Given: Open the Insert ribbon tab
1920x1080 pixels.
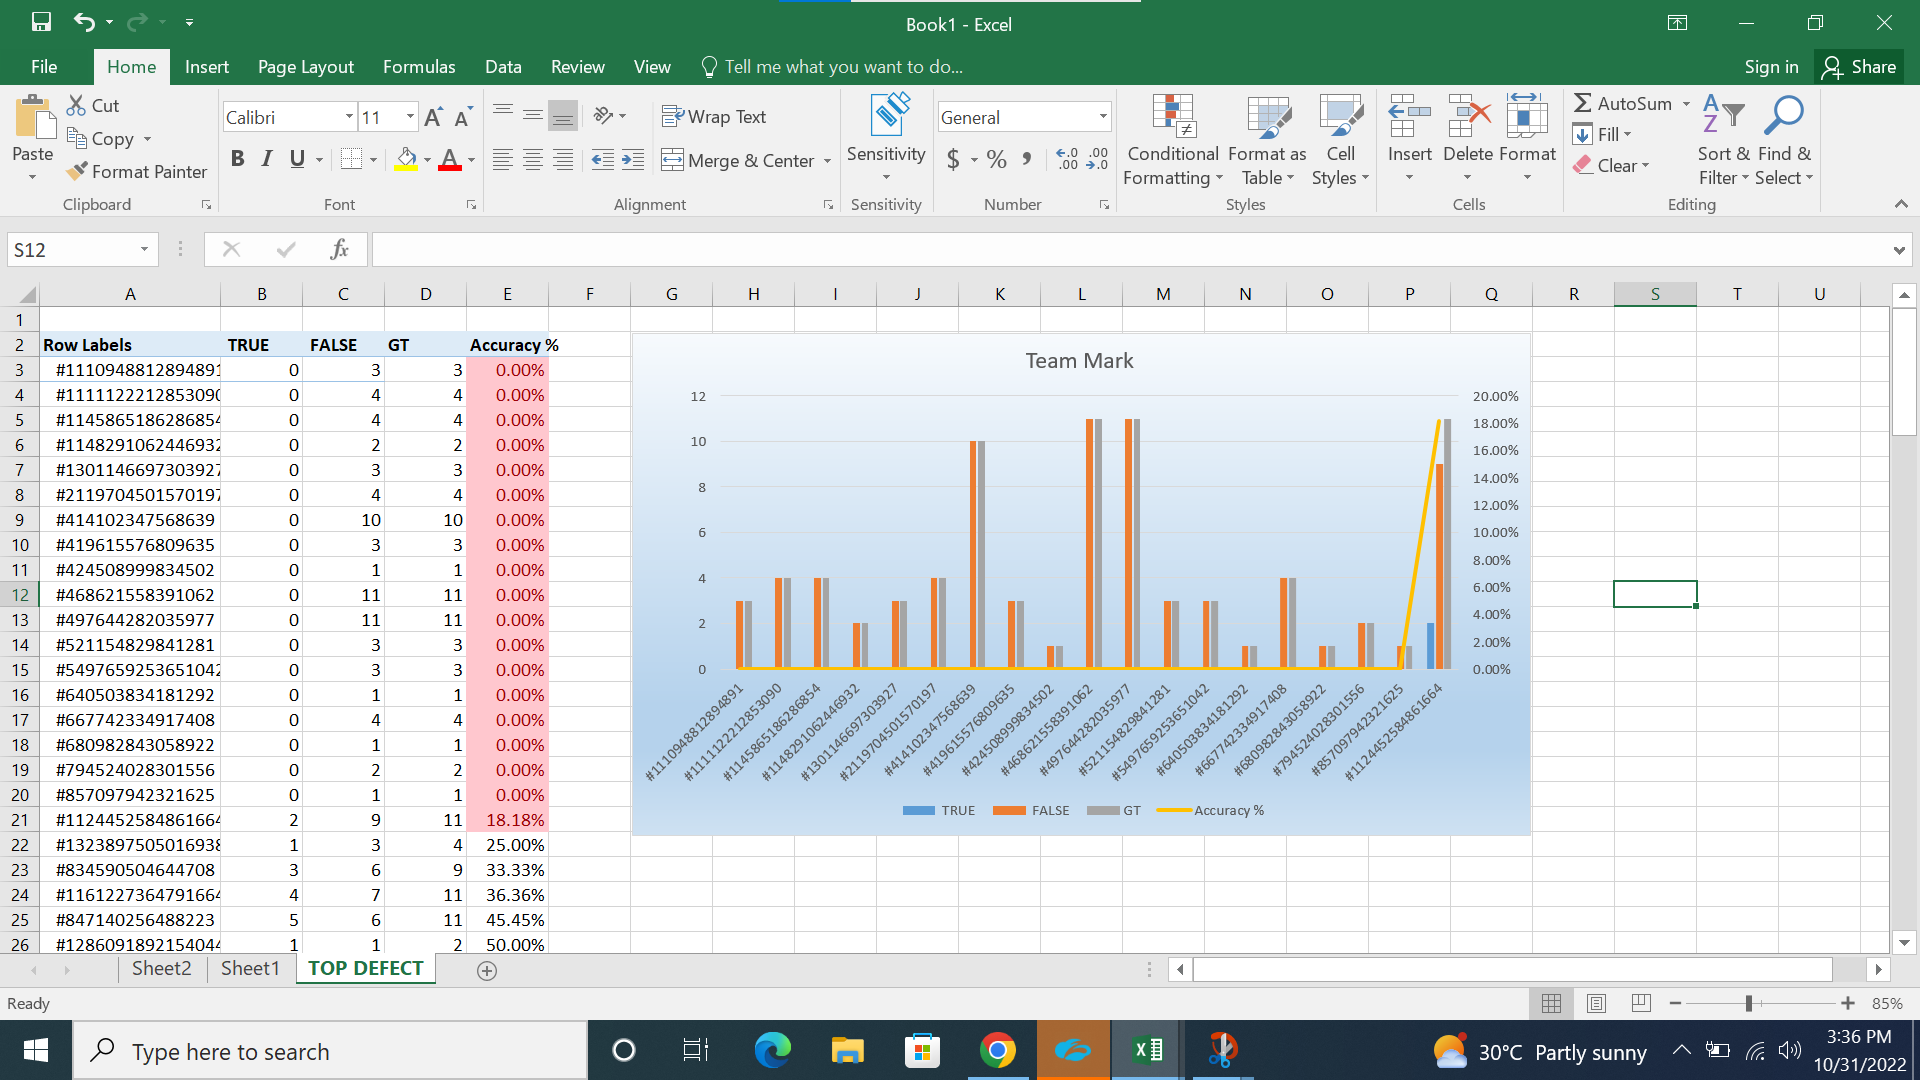Looking at the screenshot, I should tap(206, 67).
